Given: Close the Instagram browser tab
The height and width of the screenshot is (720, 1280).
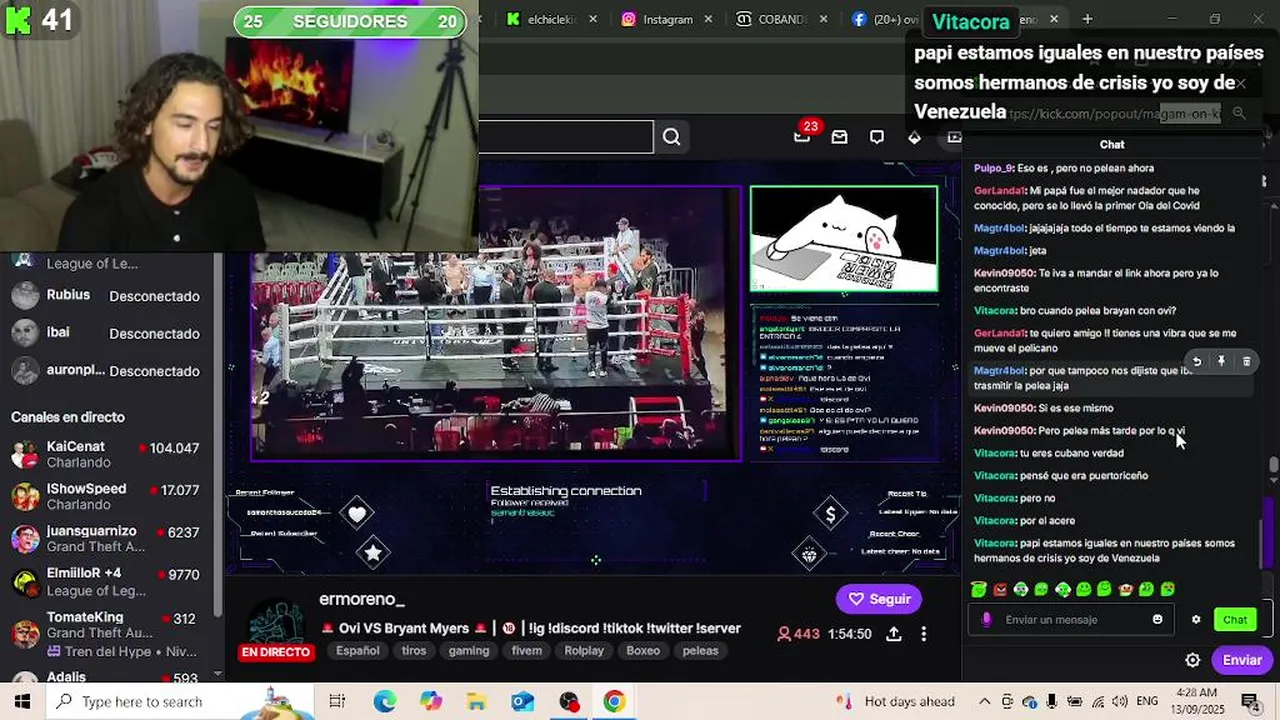Looking at the screenshot, I should point(709,19).
